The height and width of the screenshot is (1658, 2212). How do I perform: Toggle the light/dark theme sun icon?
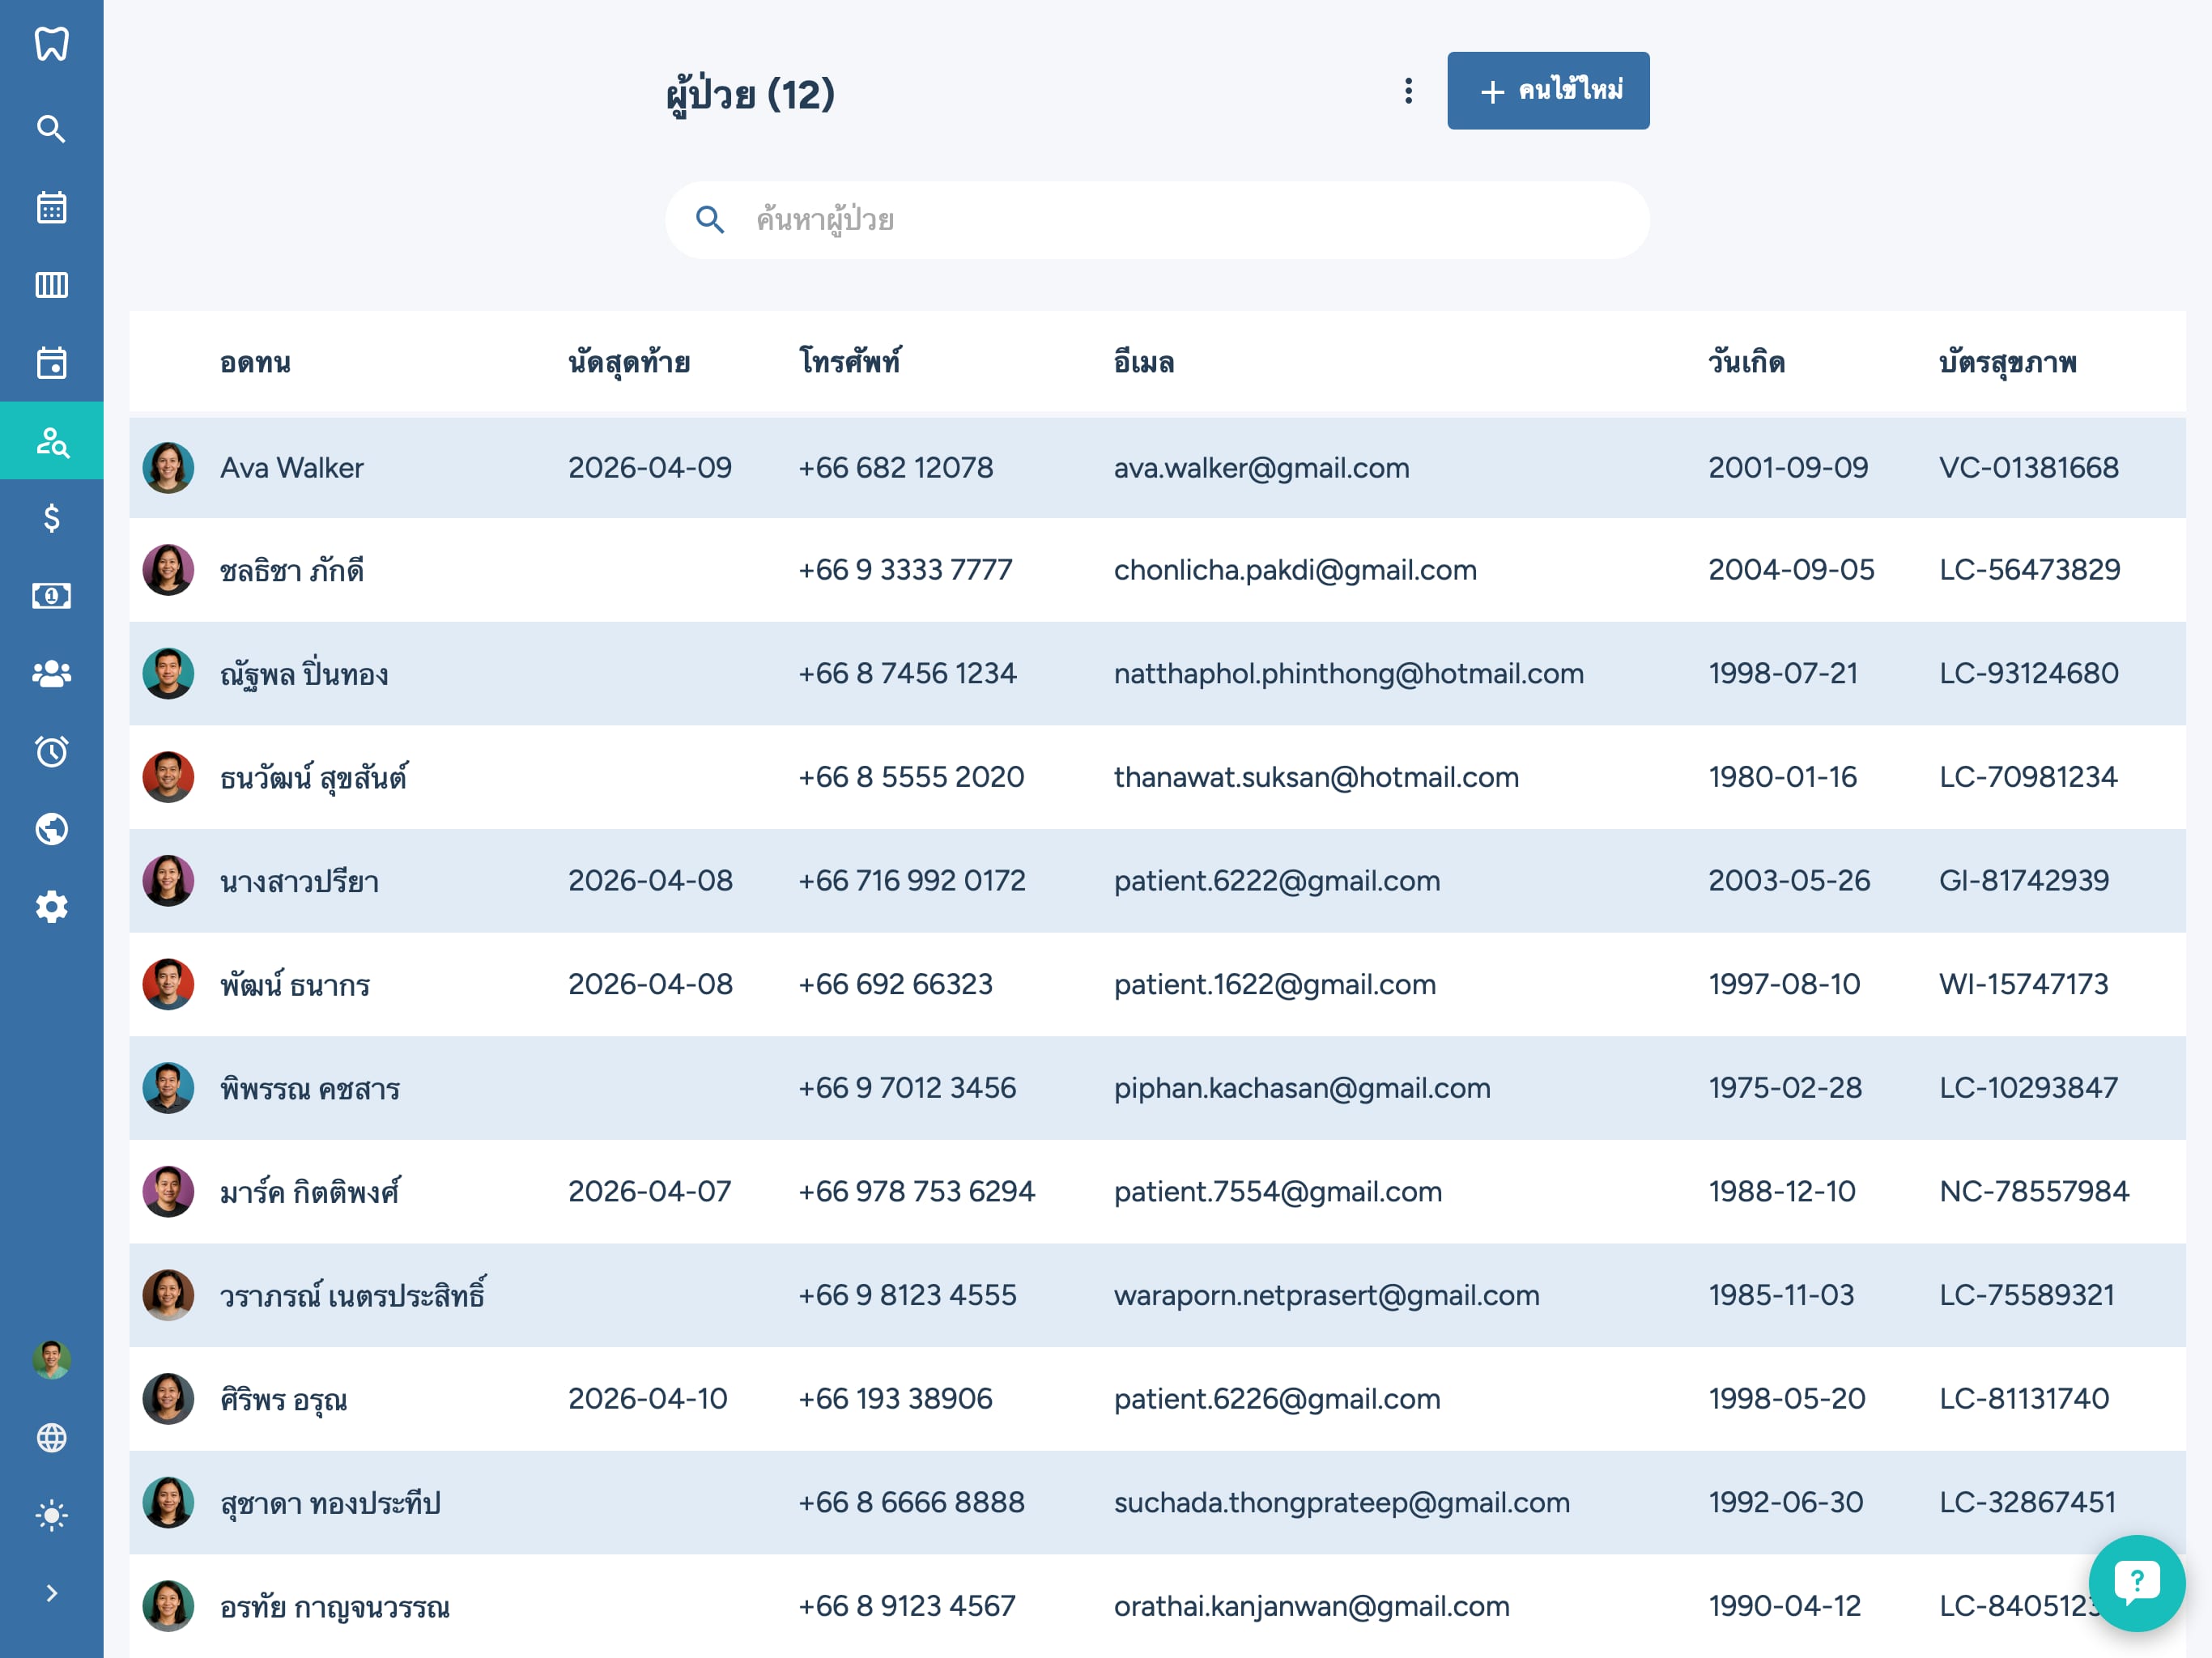tap(51, 1515)
